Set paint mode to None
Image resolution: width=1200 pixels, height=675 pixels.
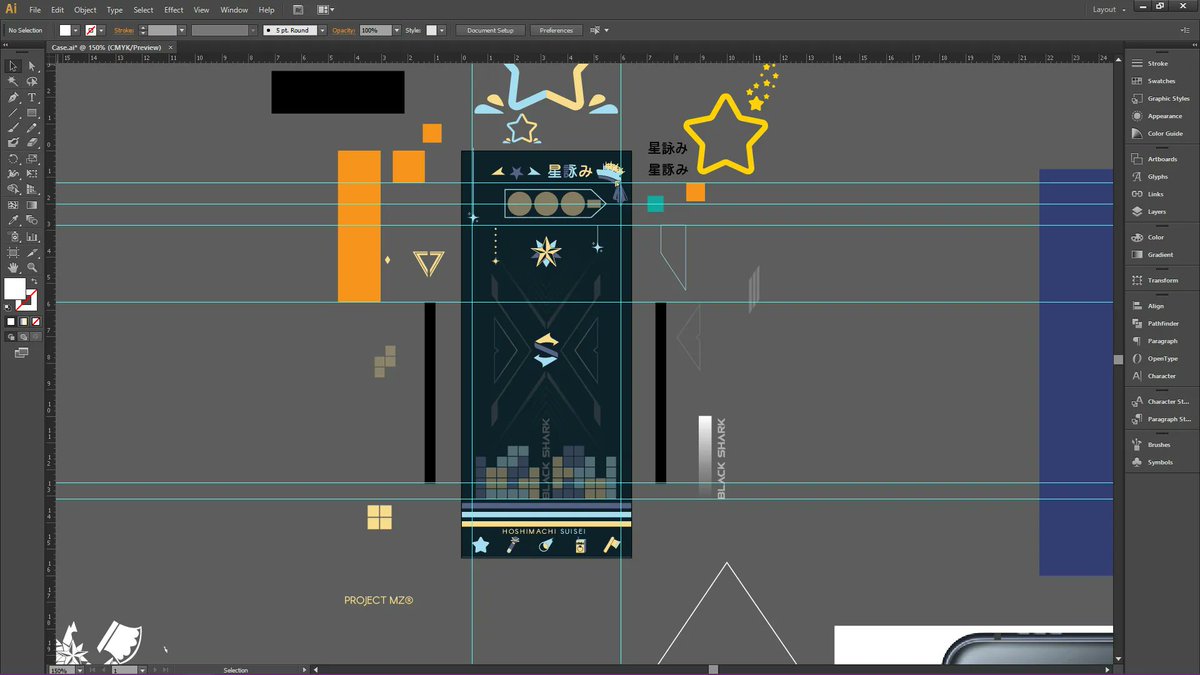(34, 322)
